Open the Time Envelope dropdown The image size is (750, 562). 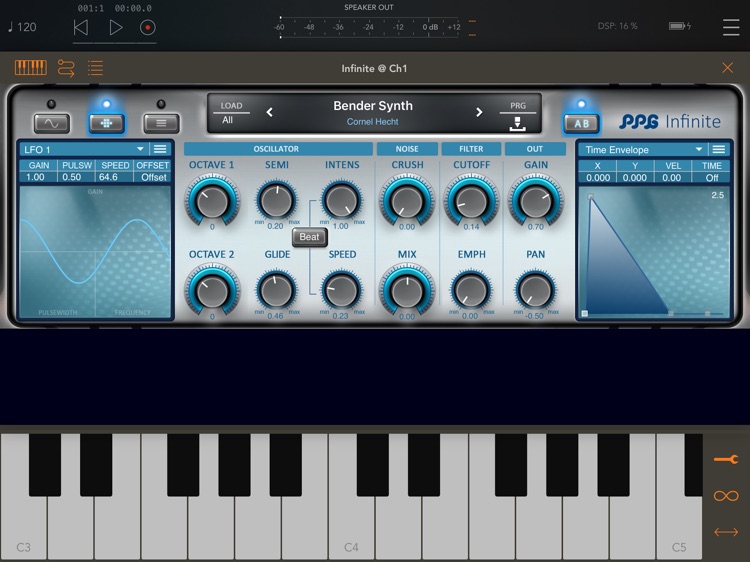coord(642,150)
